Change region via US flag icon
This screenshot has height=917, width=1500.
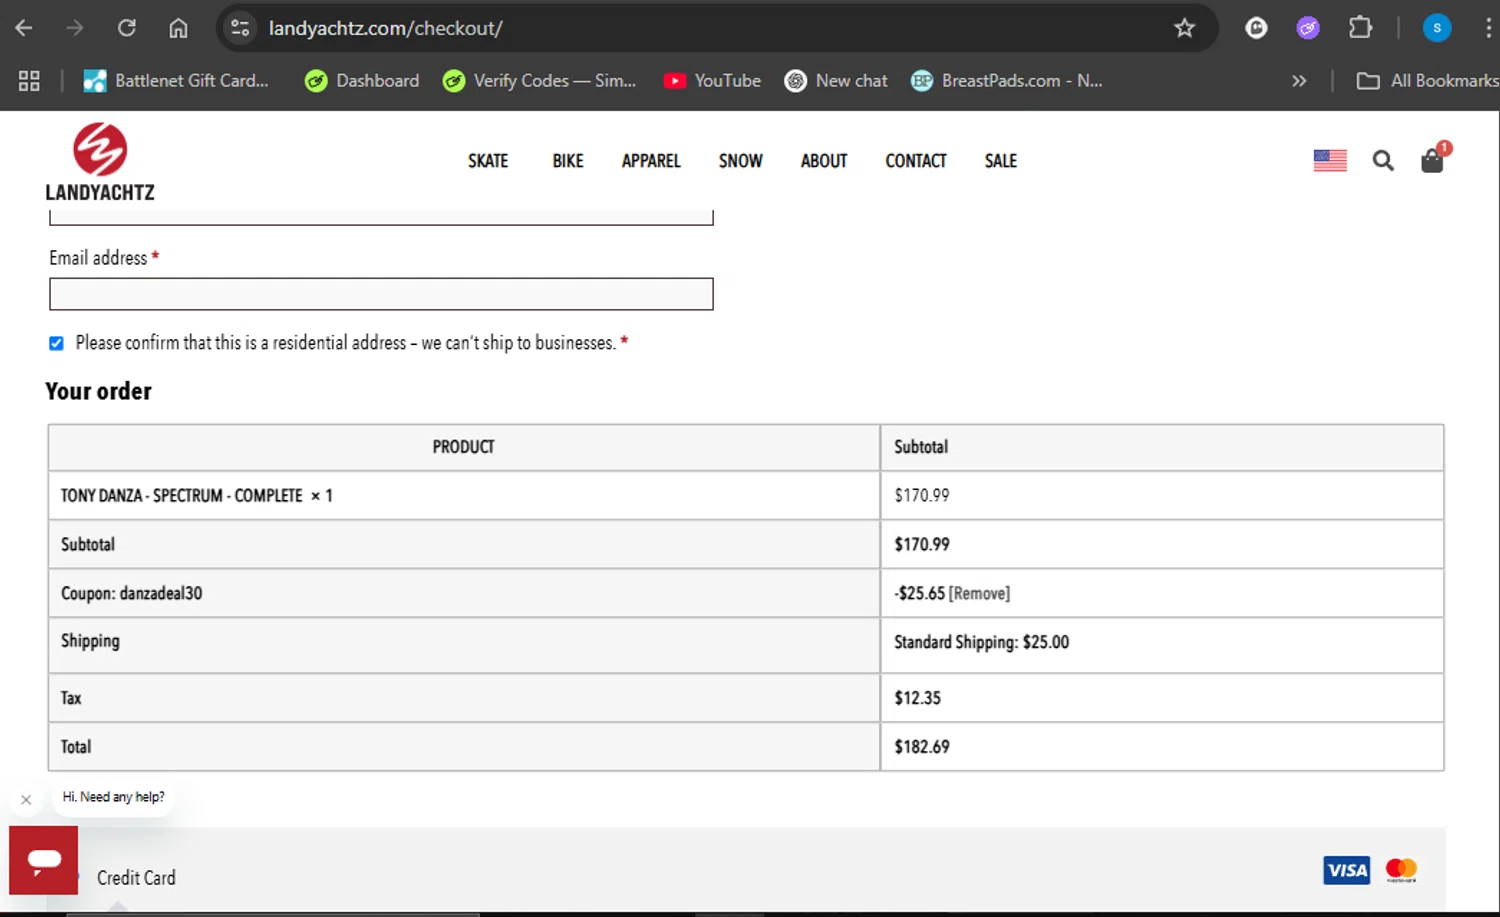[x=1330, y=160]
